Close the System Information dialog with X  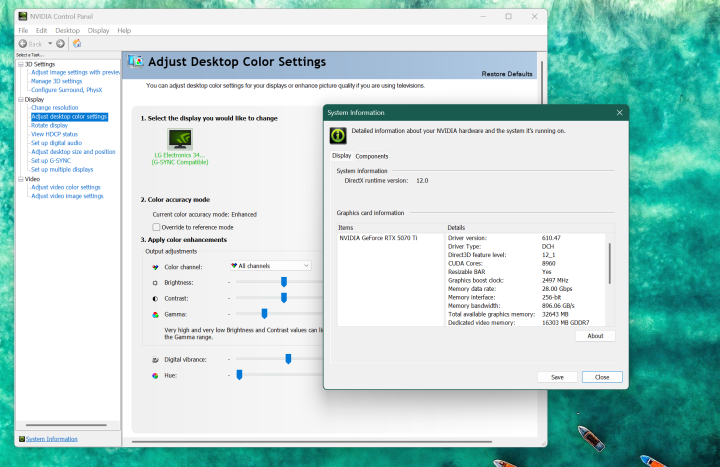(x=619, y=113)
